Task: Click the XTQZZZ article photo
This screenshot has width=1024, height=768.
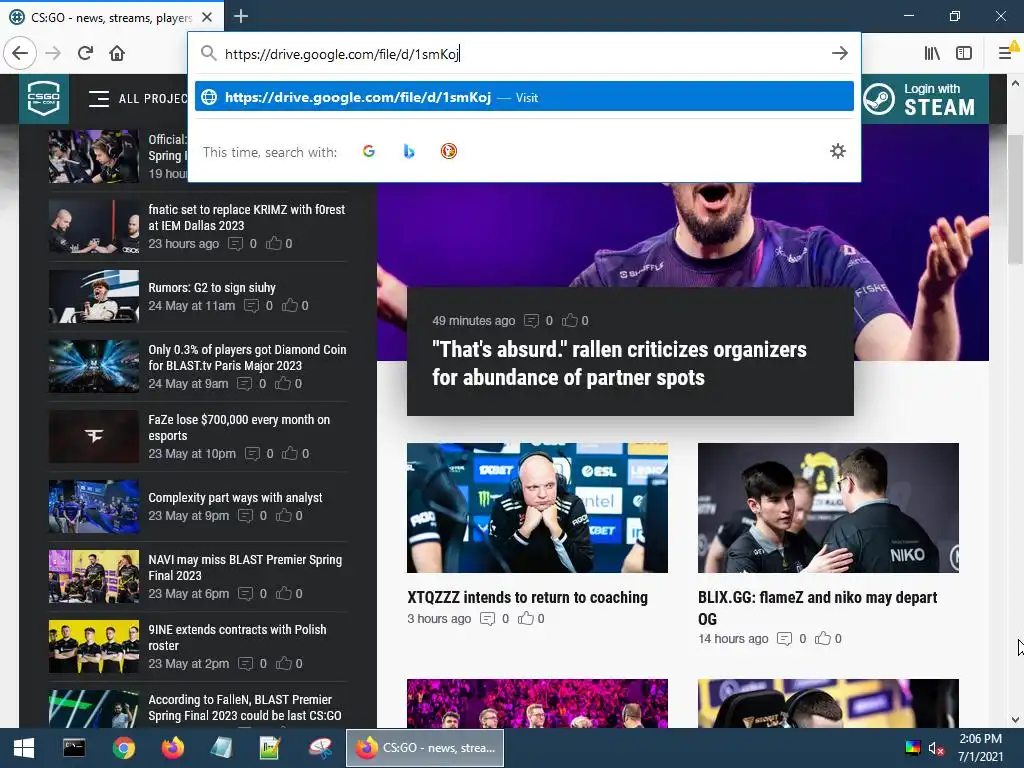Action: [x=537, y=507]
